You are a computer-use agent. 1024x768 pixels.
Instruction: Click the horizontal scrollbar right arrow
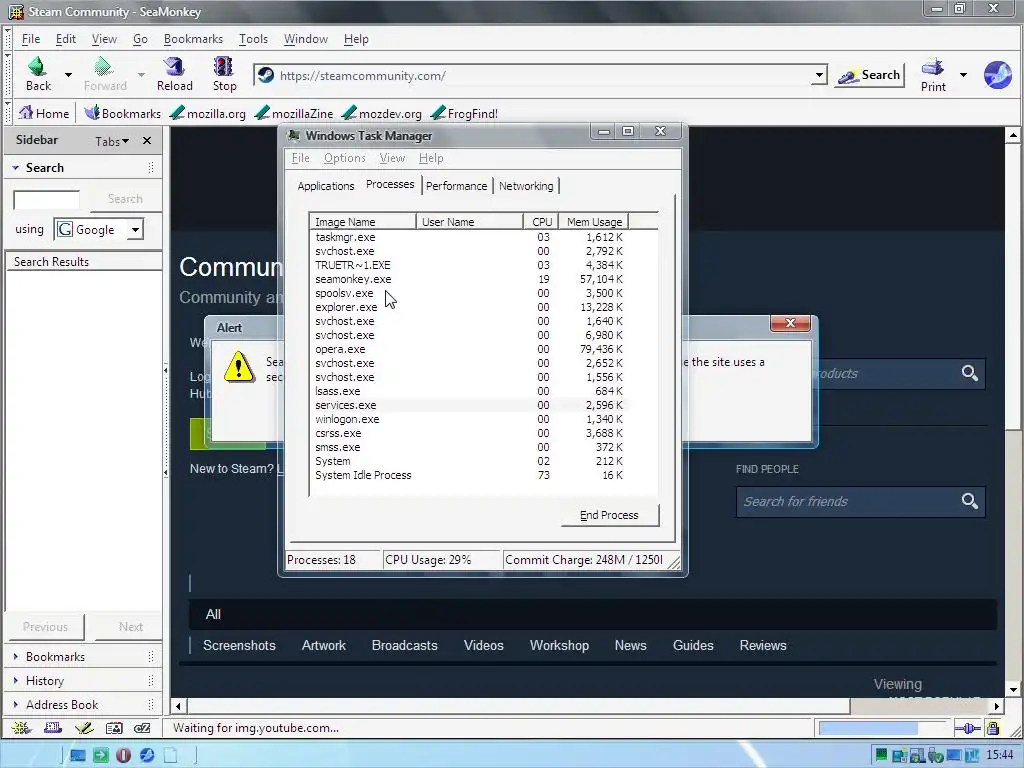click(x=997, y=705)
